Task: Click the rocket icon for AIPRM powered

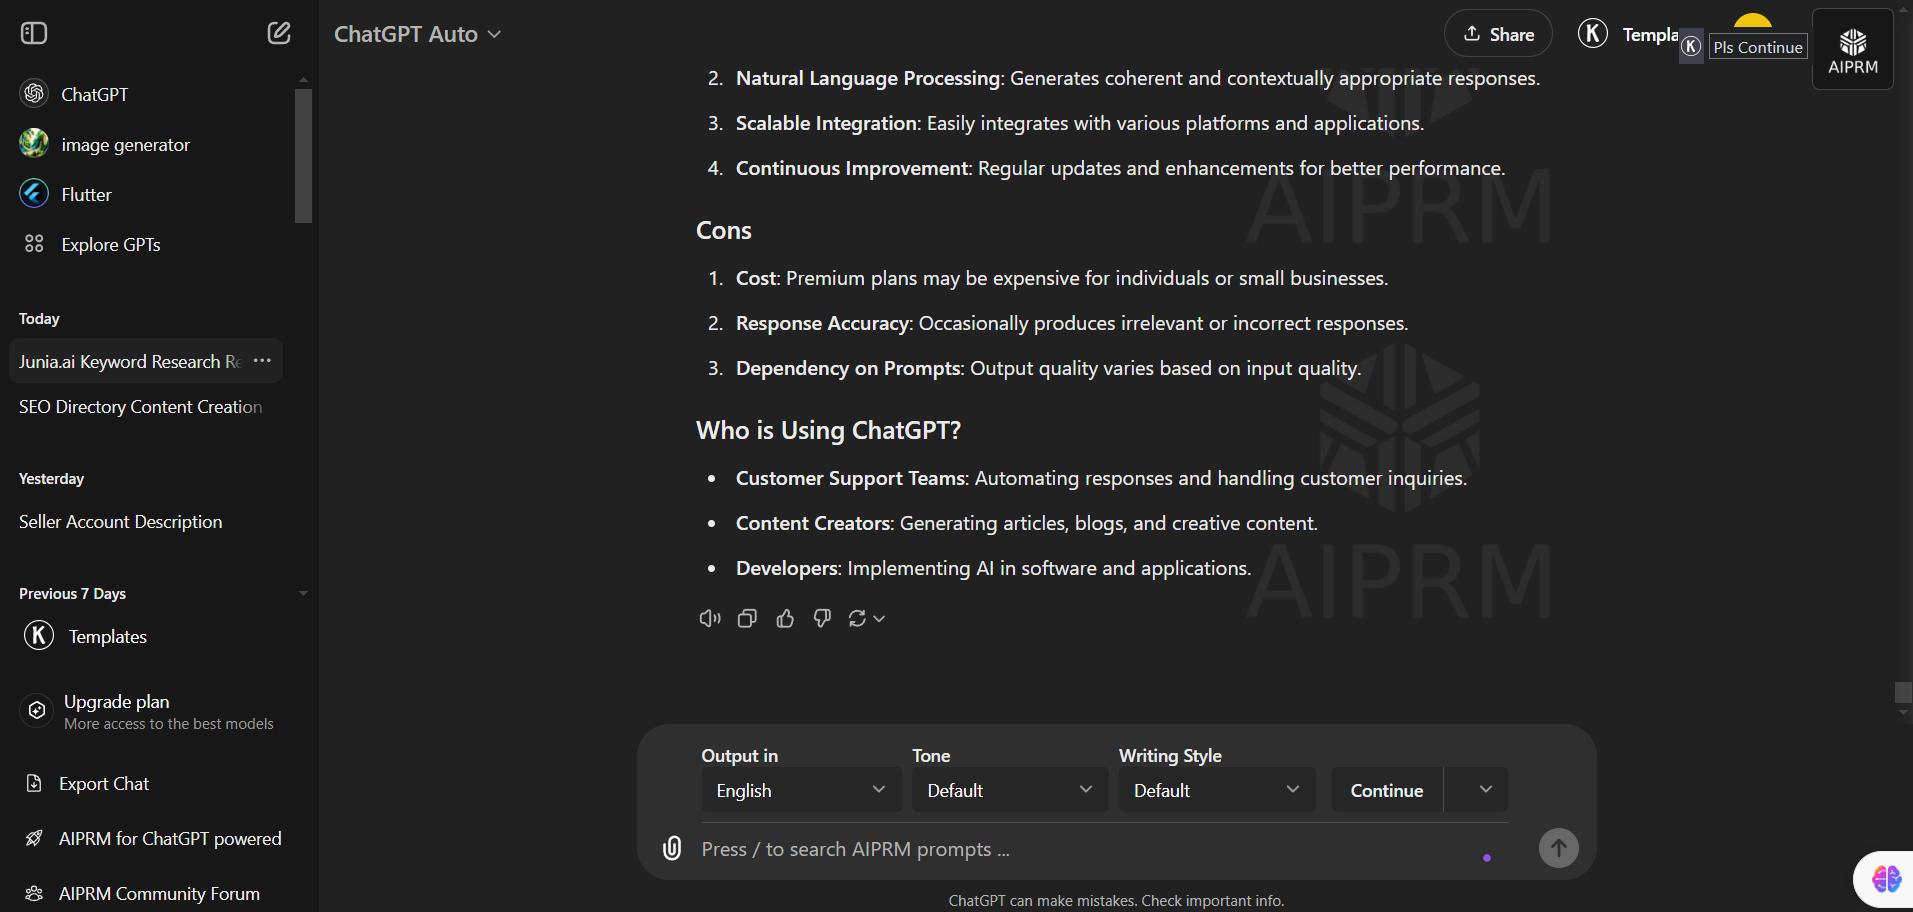Action: (x=34, y=838)
